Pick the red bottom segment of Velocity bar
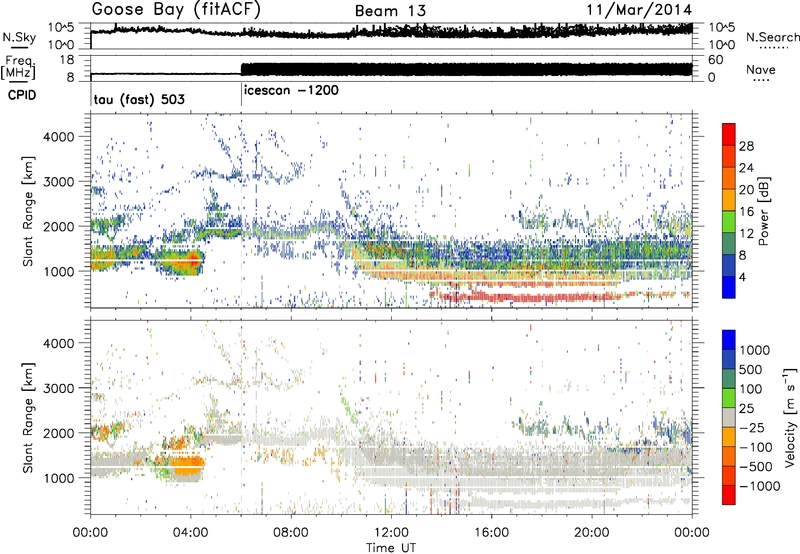The image size is (800, 554). [x=729, y=495]
